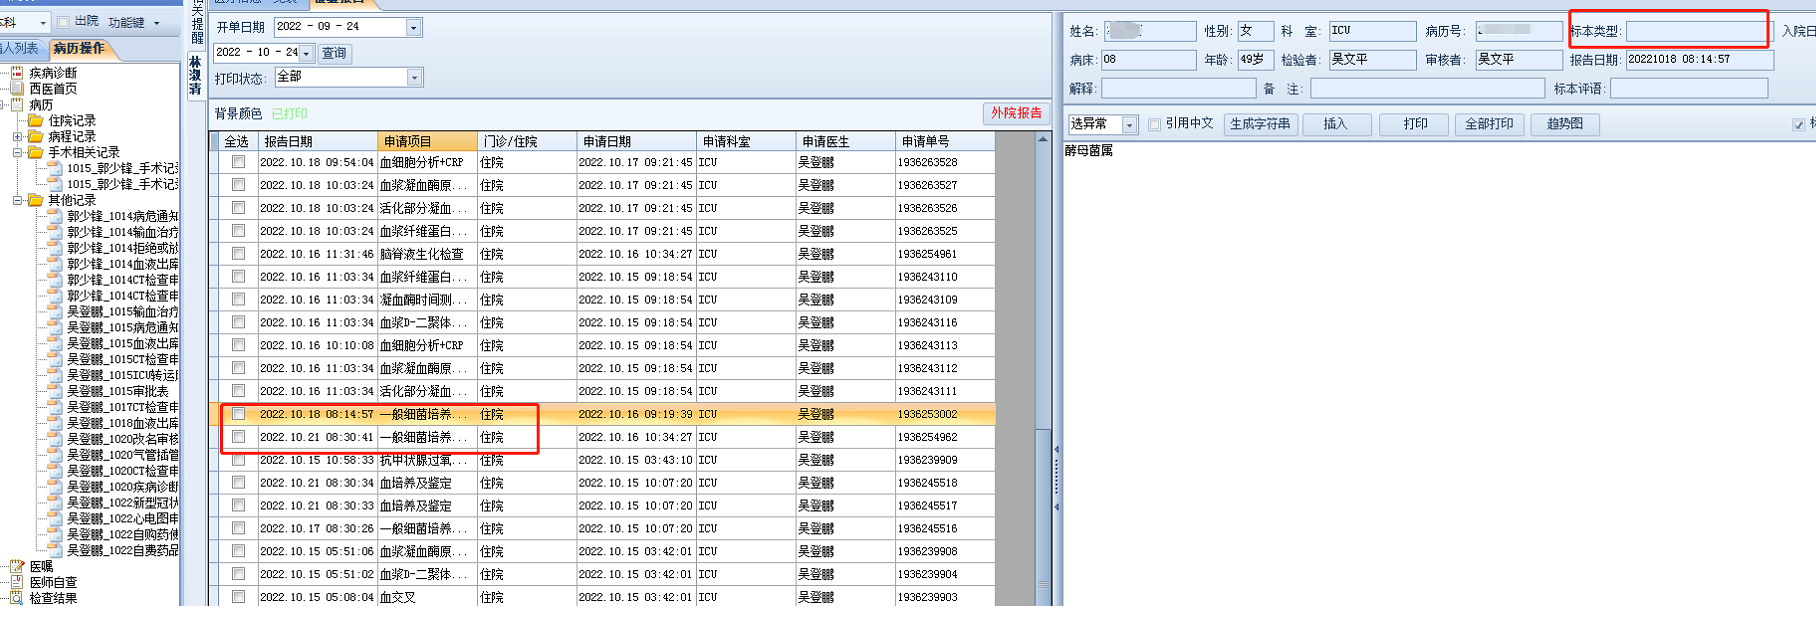
Task: Open document 吴登鹏_1020改名审核
Action: point(123,440)
